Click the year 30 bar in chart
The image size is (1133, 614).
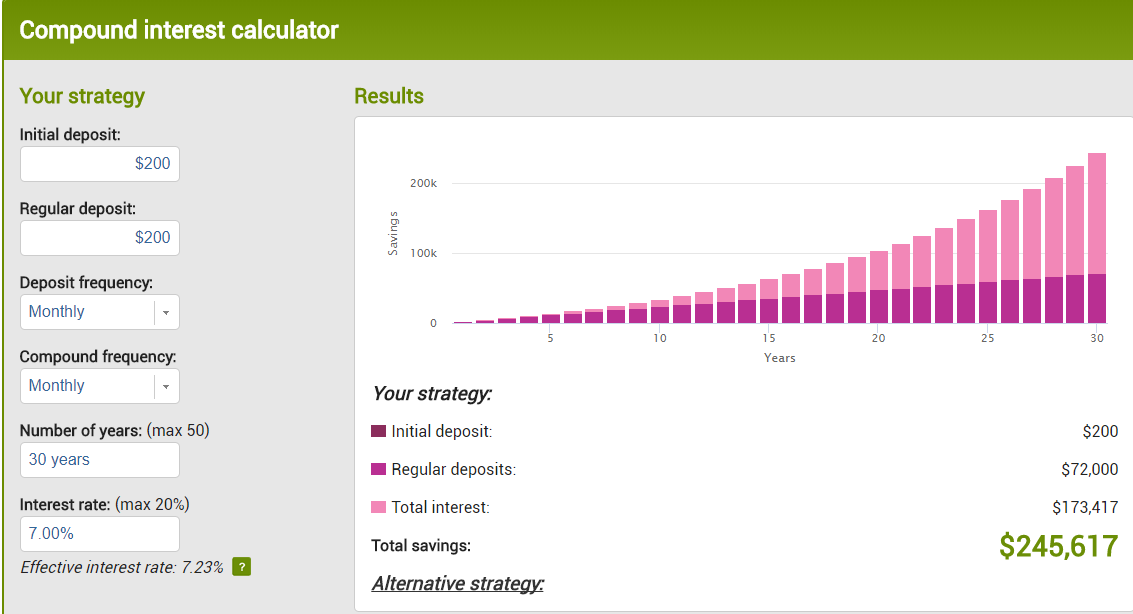coord(1097,240)
